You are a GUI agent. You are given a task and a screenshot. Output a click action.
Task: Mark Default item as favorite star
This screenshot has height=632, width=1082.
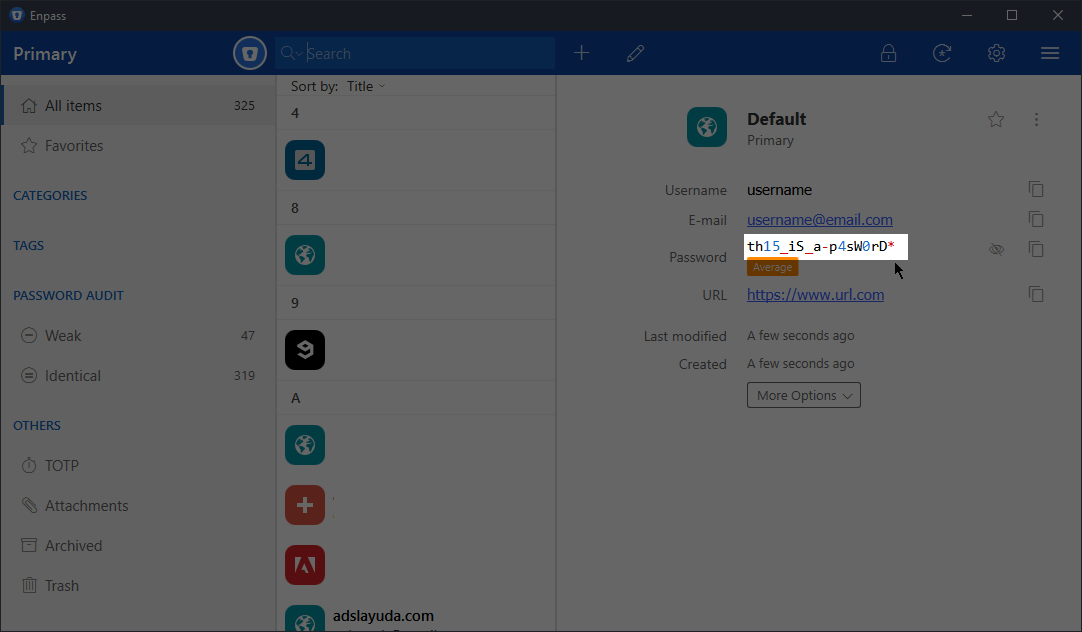click(996, 119)
